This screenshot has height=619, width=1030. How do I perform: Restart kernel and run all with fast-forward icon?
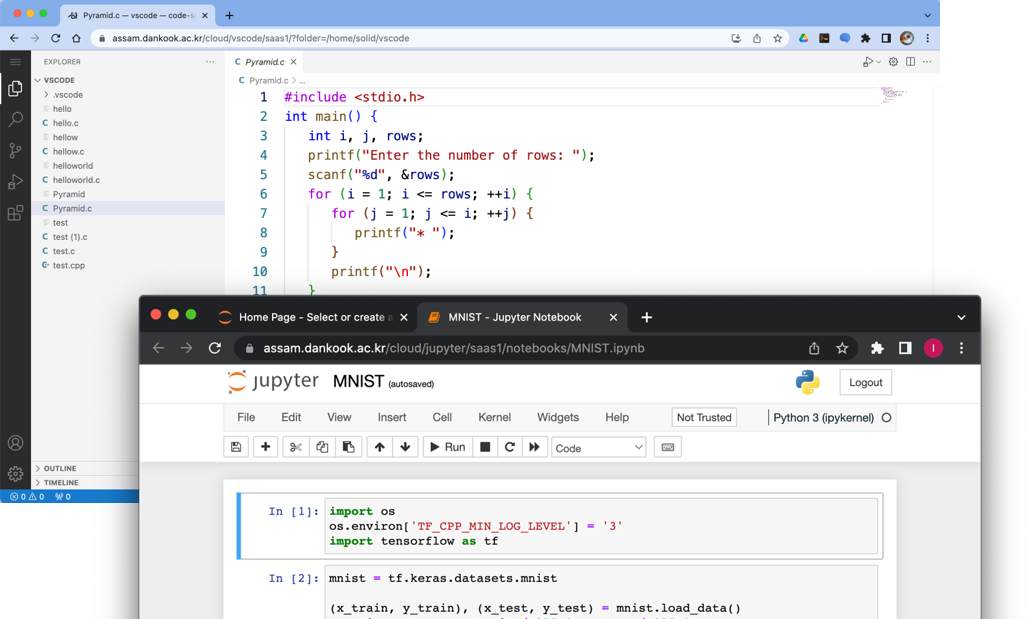coord(535,447)
